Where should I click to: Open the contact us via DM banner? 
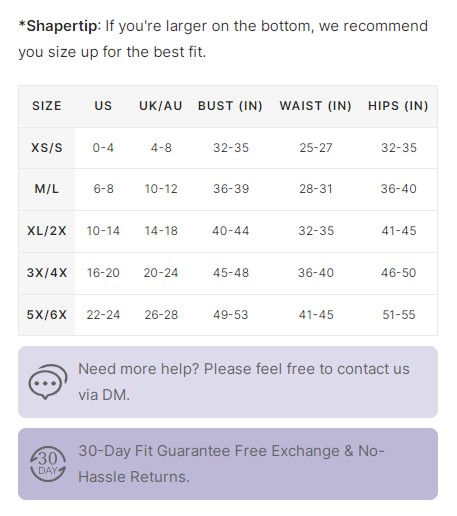coord(228,382)
